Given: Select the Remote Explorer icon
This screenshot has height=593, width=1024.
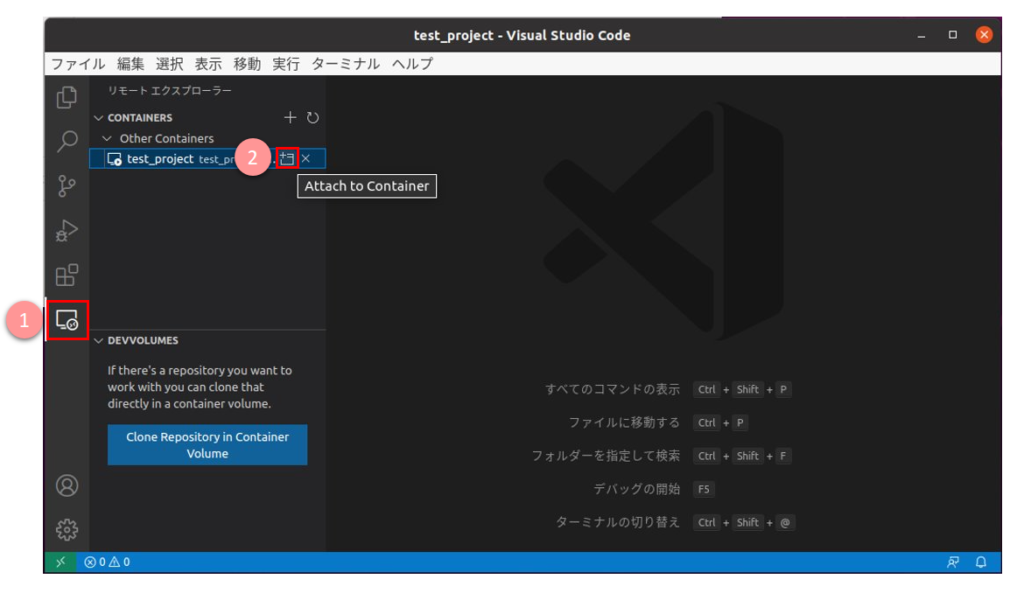Looking at the screenshot, I should [x=66, y=318].
